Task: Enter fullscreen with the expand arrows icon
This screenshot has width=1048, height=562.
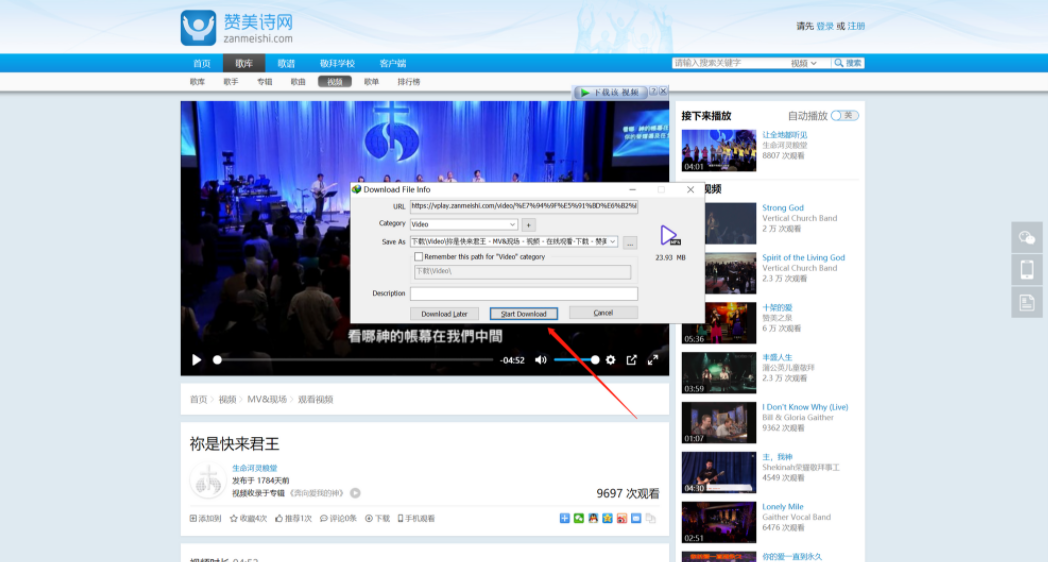Action: (x=653, y=360)
